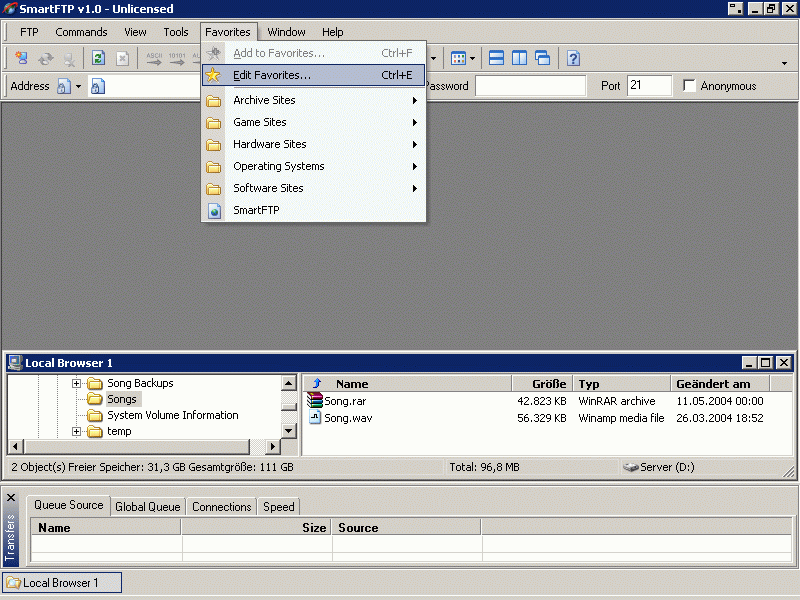Image resolution: width=800 pixels, height=600 pixels.
Task: Click the help question mark toolbar icon
Action: [x=573, y=59]
